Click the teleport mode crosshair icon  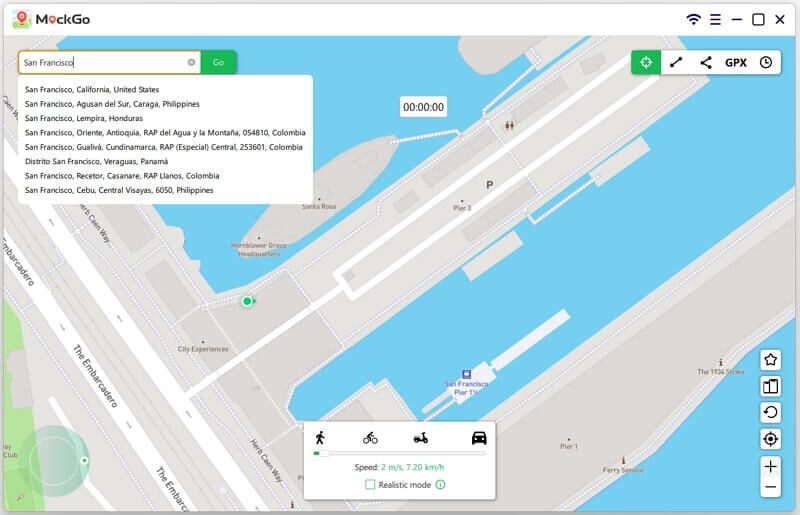646,62
